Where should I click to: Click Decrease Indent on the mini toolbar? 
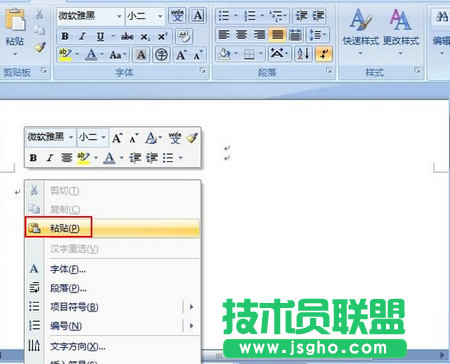(x=135, y=158)
